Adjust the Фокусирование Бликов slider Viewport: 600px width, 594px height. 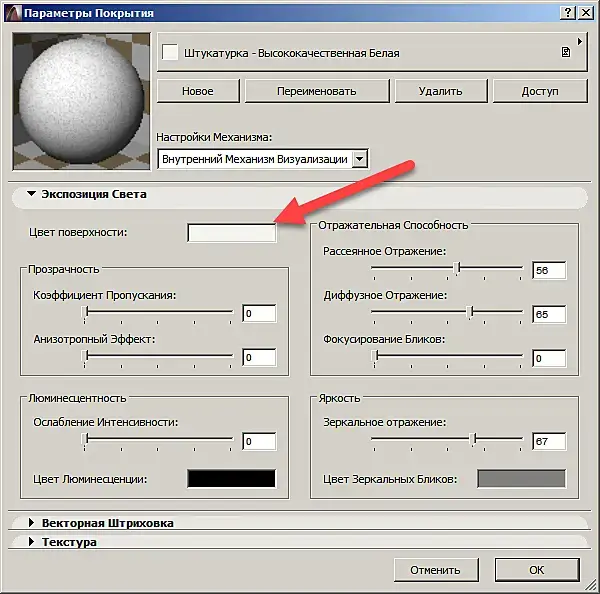pyautogui.click(x=375, y=356)
